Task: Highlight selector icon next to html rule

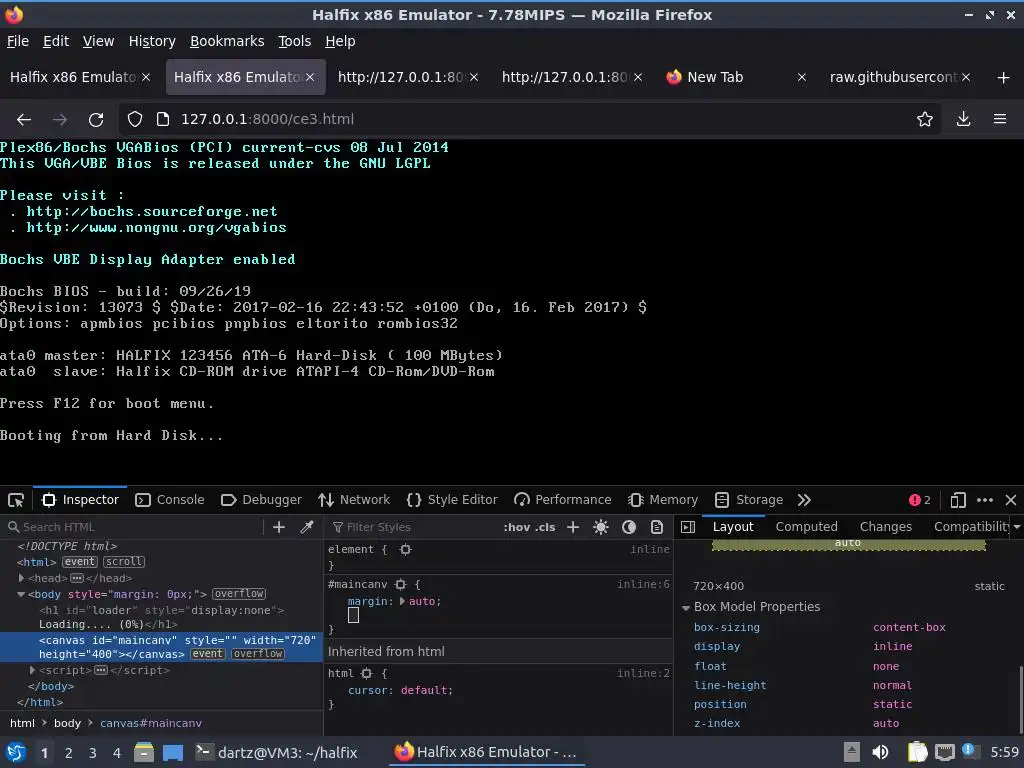Action: point(366,673)
